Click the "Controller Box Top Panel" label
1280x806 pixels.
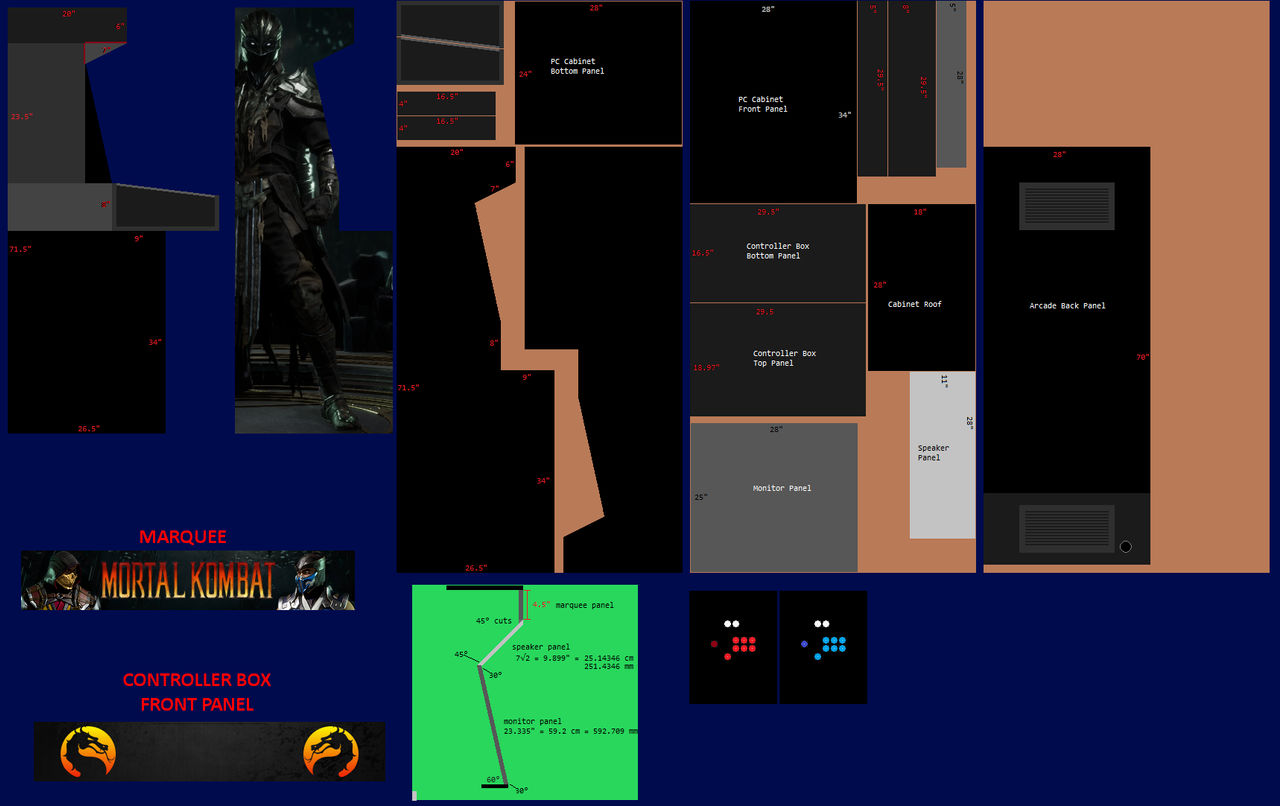pyautogui.click(x=785, y=358)
